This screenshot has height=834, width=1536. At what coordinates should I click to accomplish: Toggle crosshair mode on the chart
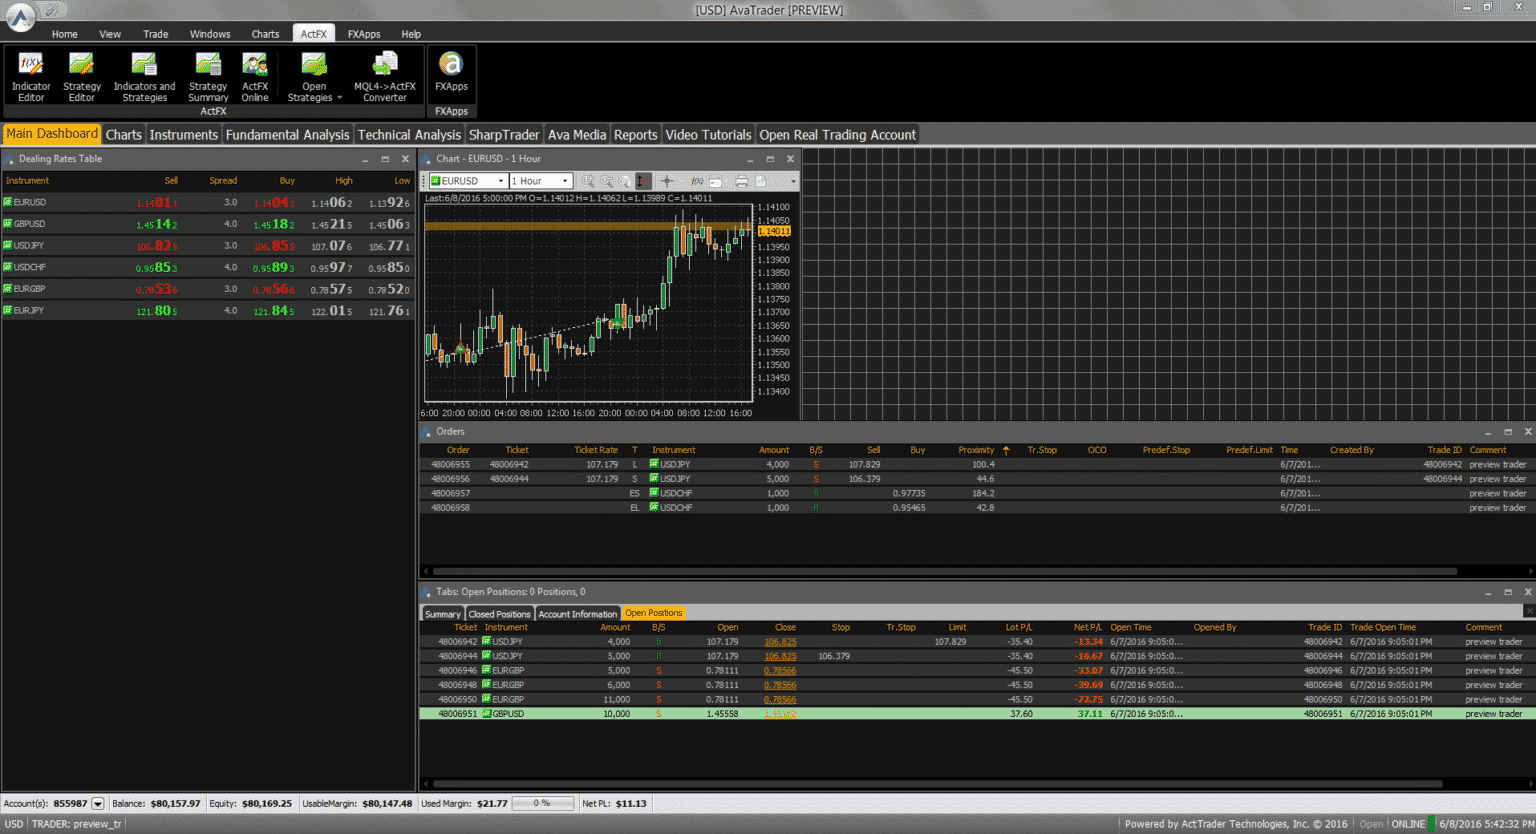point(668,181)
